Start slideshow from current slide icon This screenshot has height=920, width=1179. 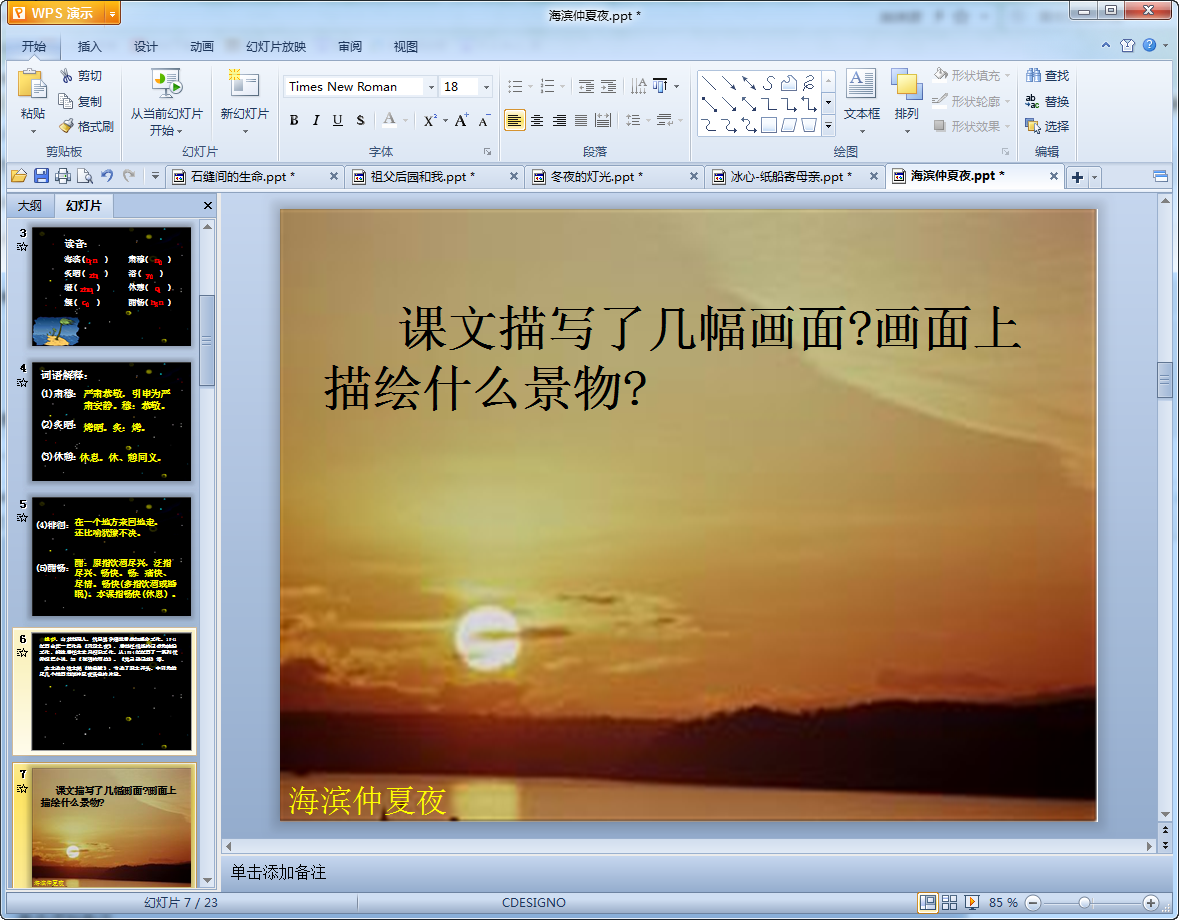click(x=166, y=84)
